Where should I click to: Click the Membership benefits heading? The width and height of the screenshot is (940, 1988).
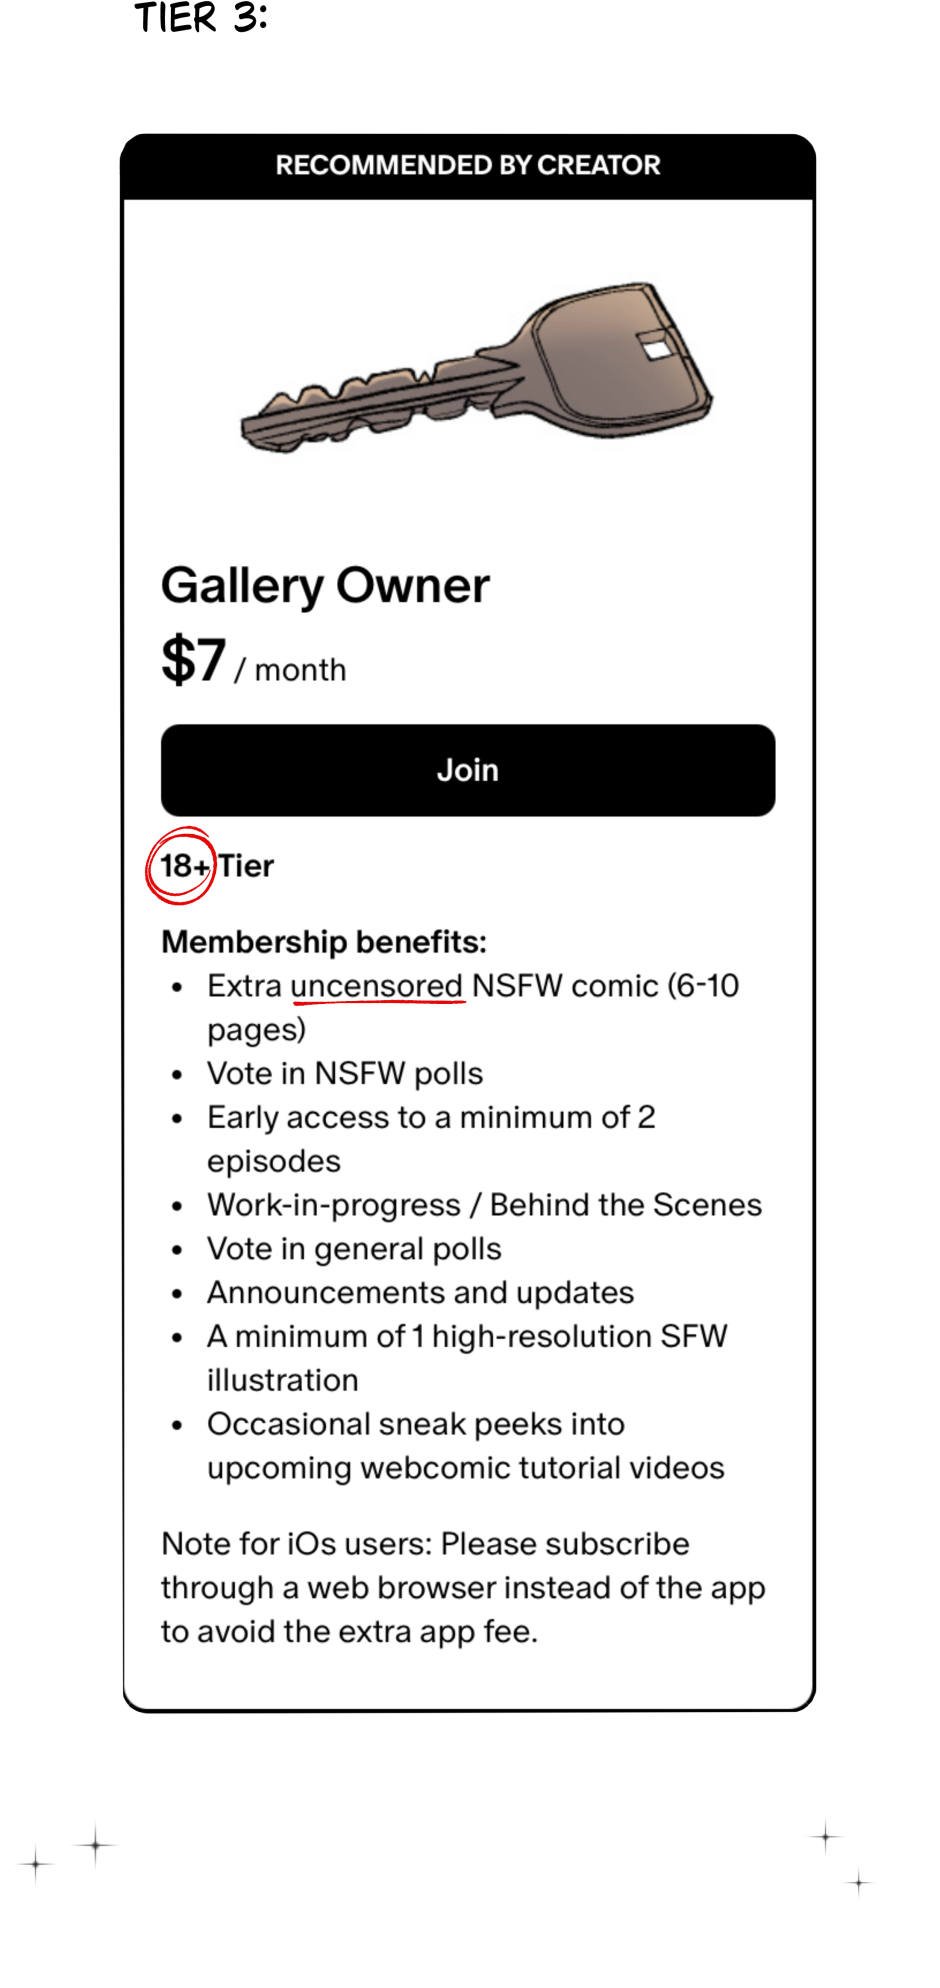pos(323,941)
